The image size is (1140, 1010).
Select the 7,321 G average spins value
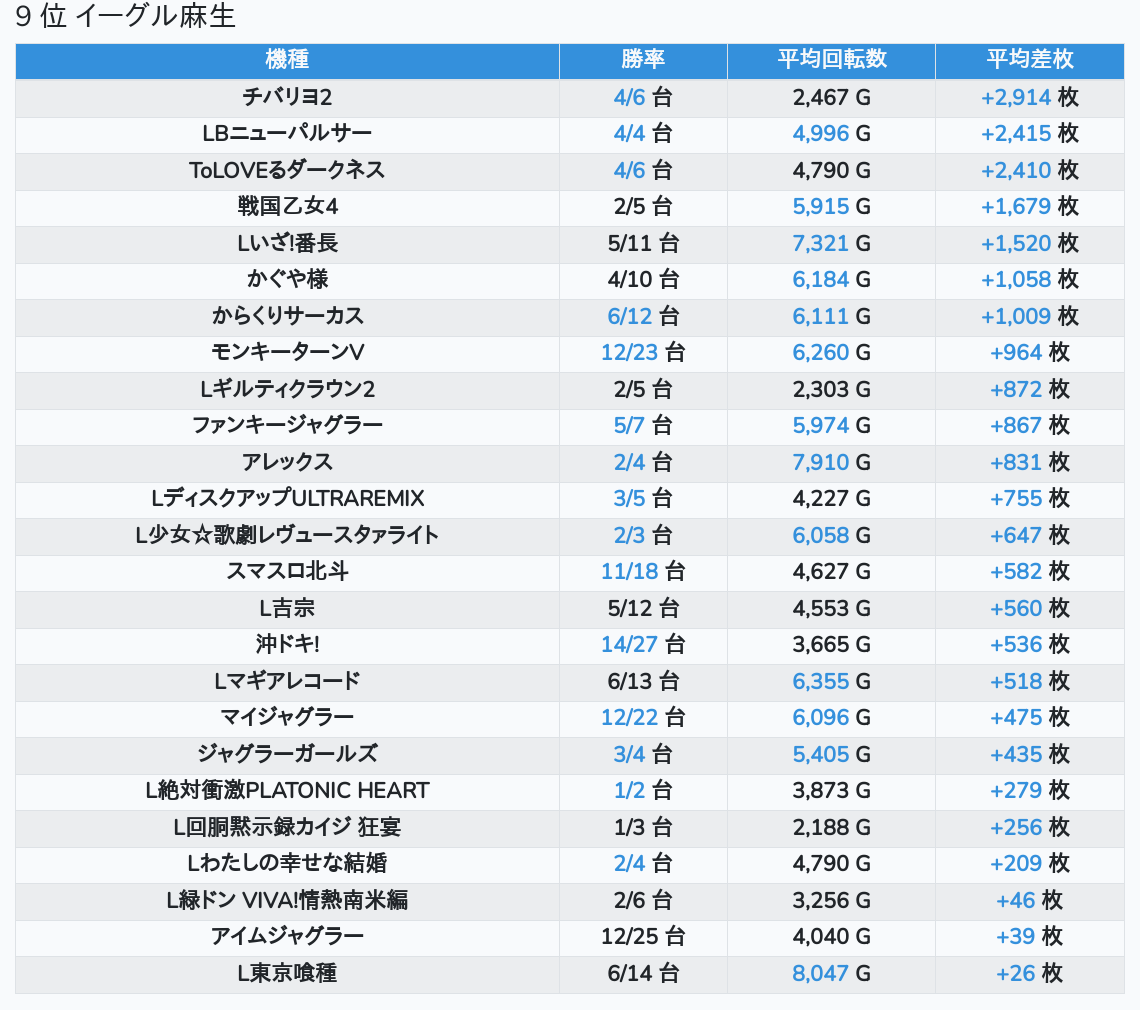point(831,243)
